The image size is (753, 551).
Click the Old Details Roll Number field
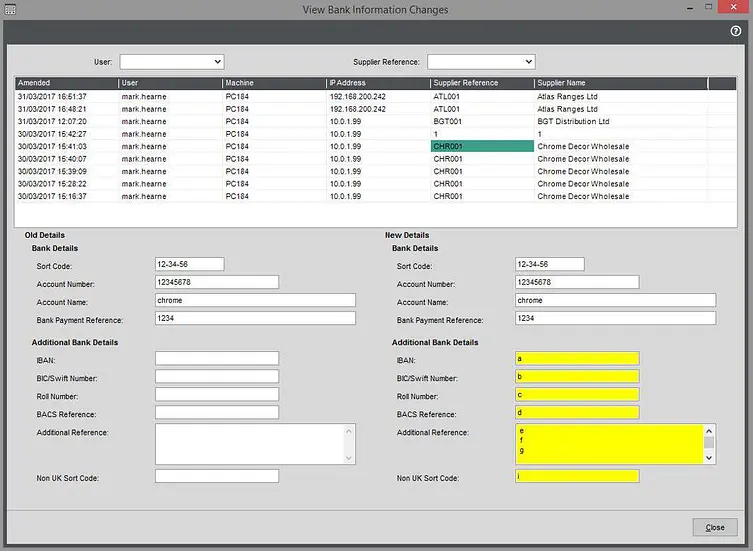pos(217,394)
